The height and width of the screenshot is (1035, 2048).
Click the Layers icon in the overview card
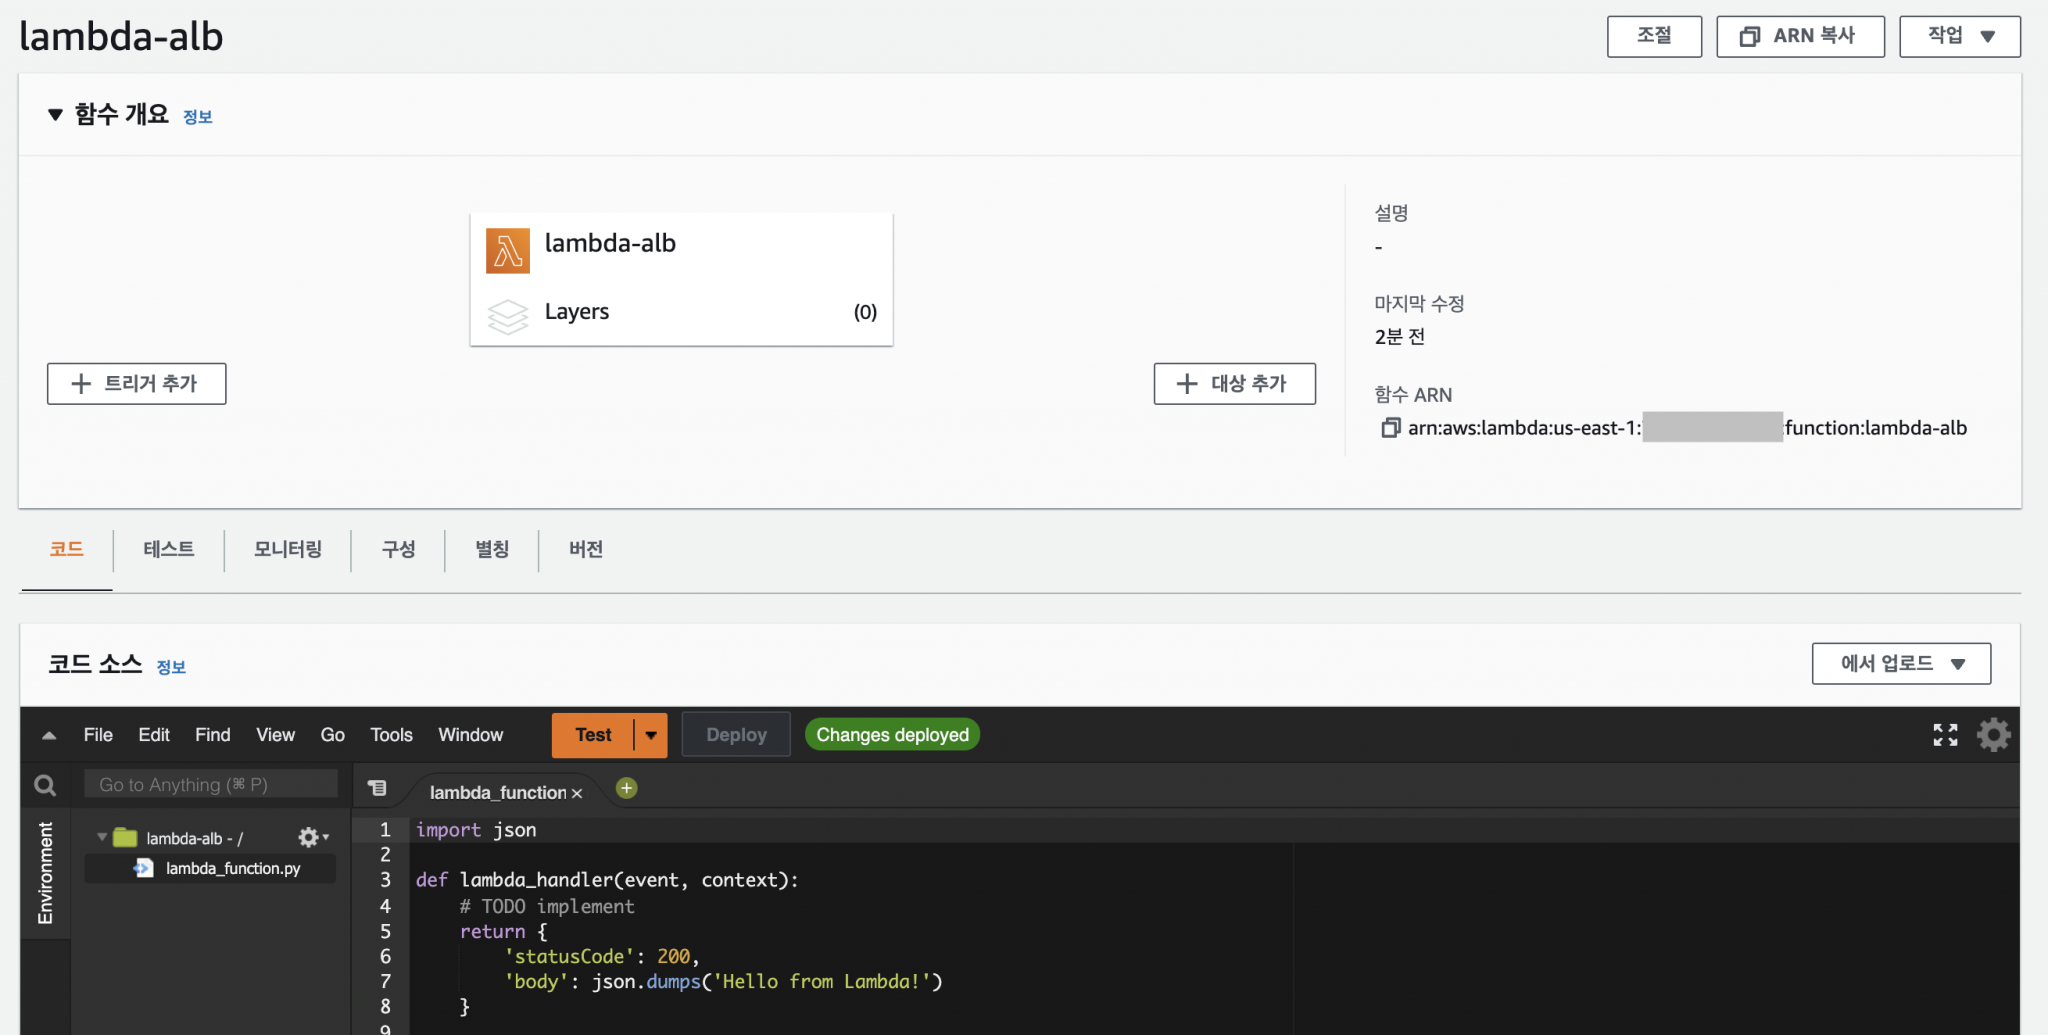pos(508,315)
